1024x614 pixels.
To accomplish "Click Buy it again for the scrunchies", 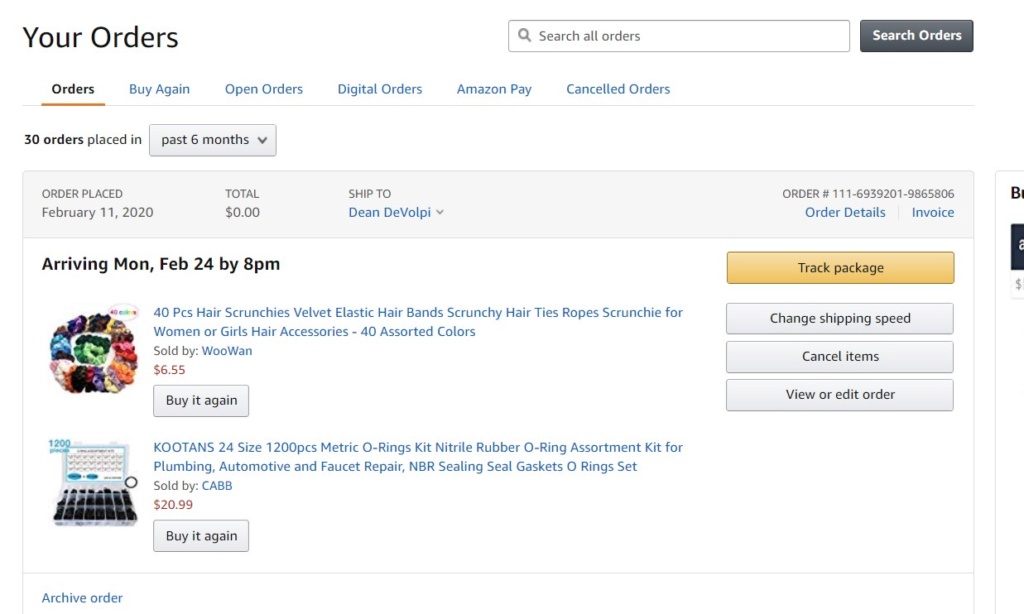I will (201, 400).
